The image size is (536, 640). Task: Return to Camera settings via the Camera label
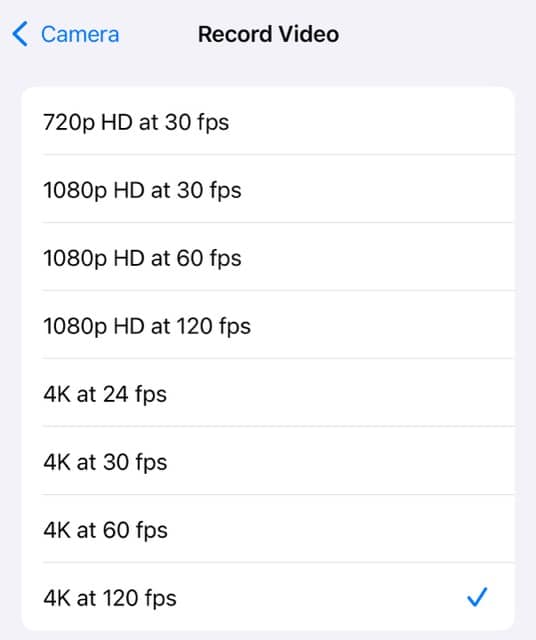coord(80,34)
